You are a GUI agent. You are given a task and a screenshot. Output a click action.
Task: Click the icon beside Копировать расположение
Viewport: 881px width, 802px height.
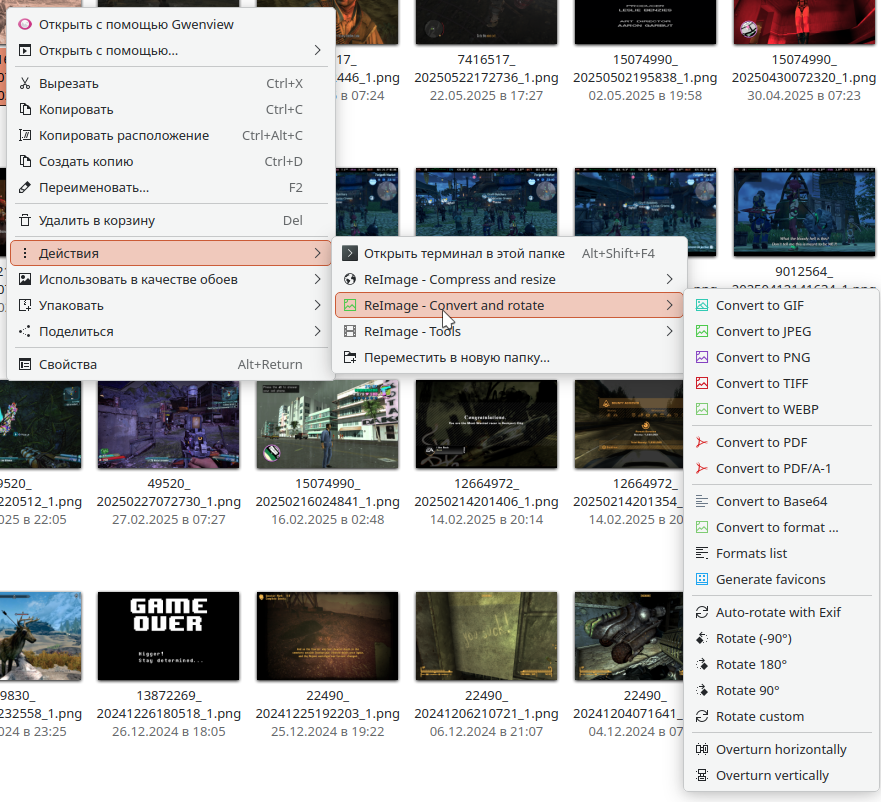point(25,135)
